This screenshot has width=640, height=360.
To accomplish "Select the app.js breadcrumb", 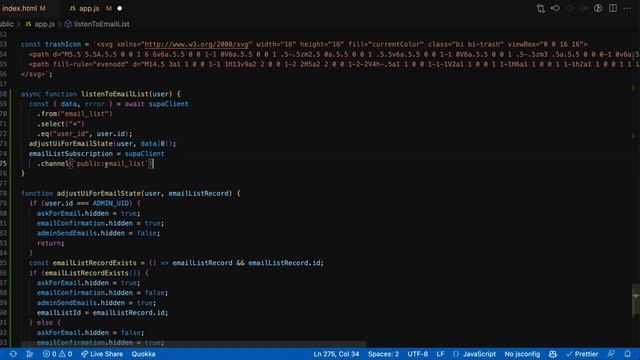I will coord(44,24).
